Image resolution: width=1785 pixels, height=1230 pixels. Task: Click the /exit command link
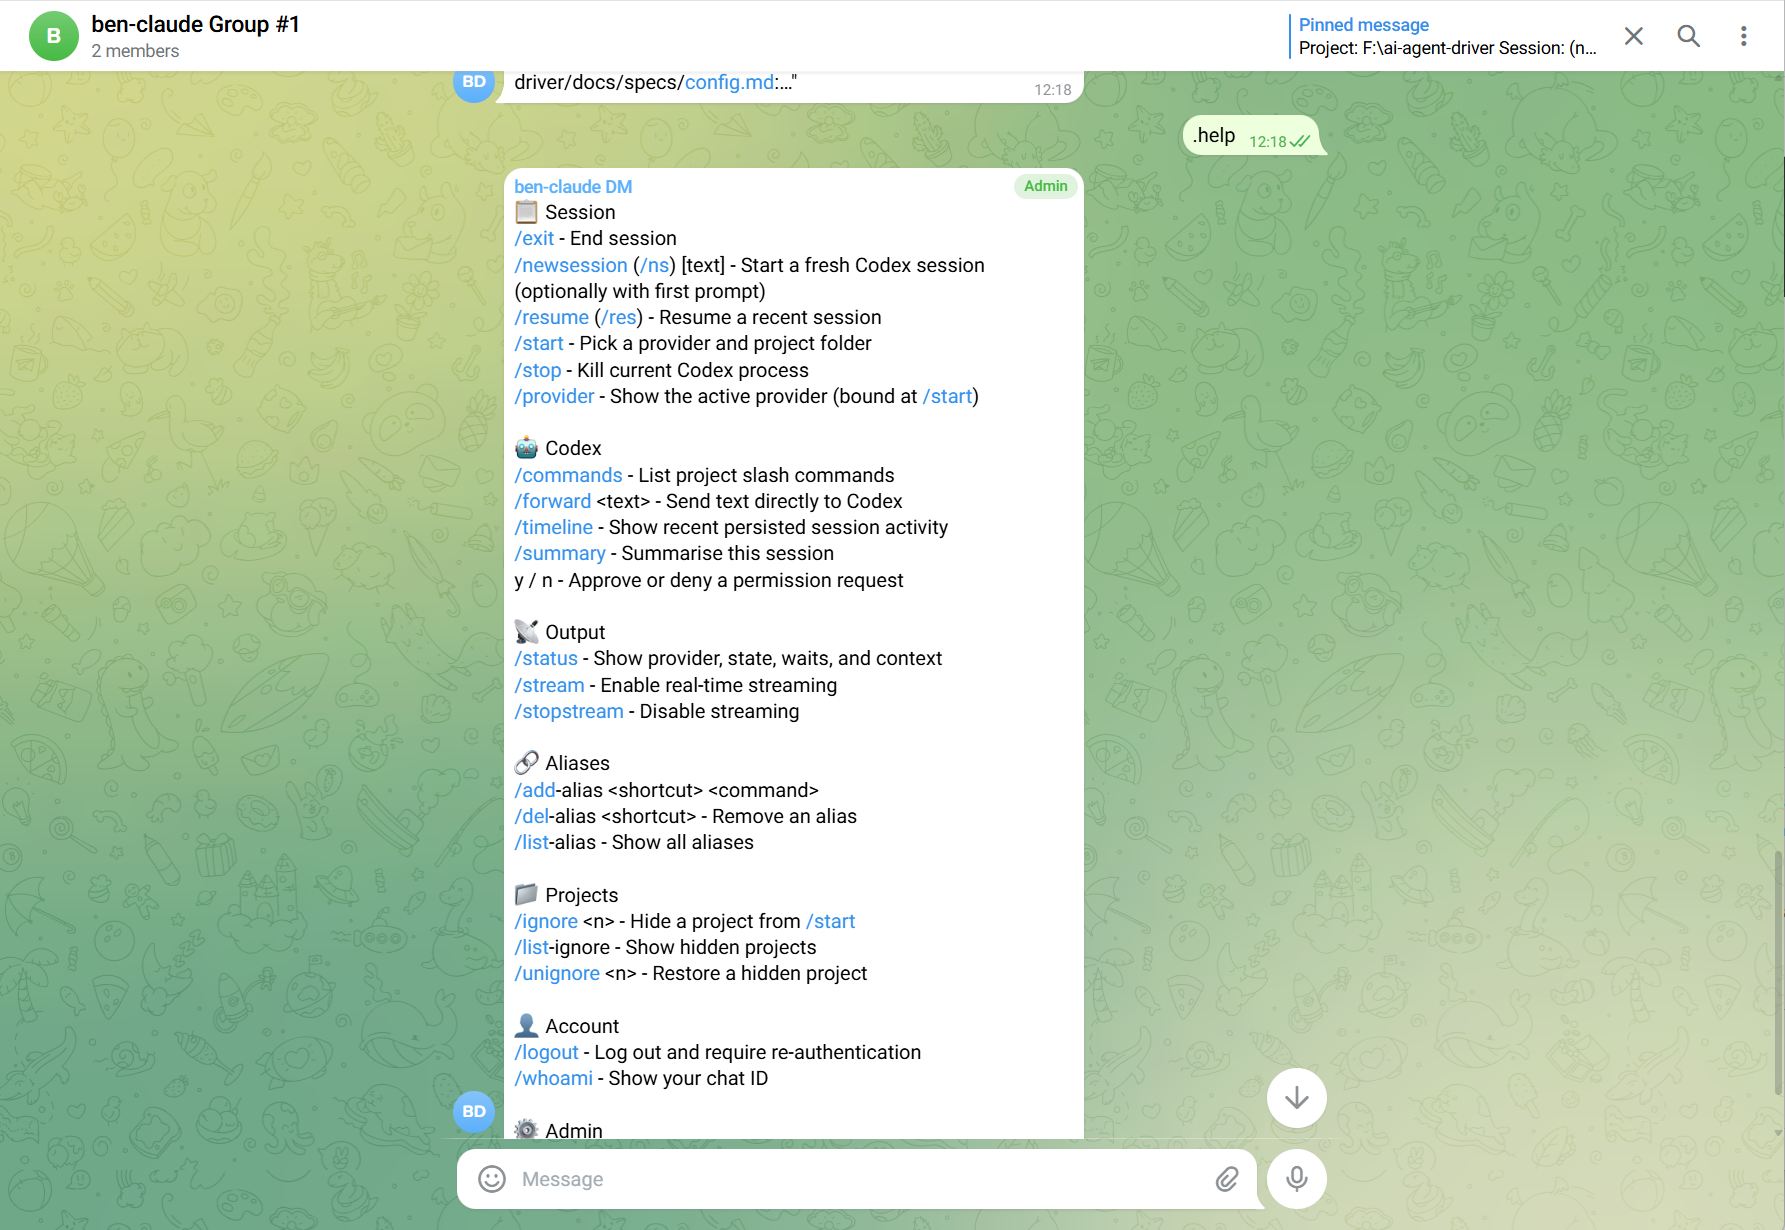tap(534, 239)
